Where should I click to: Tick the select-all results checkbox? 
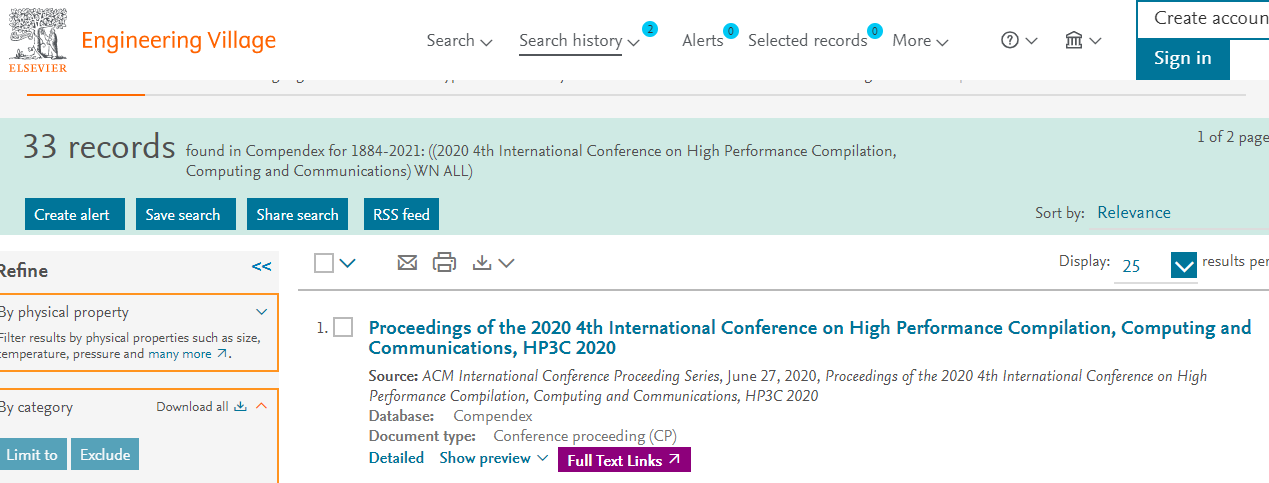[323, 263]
